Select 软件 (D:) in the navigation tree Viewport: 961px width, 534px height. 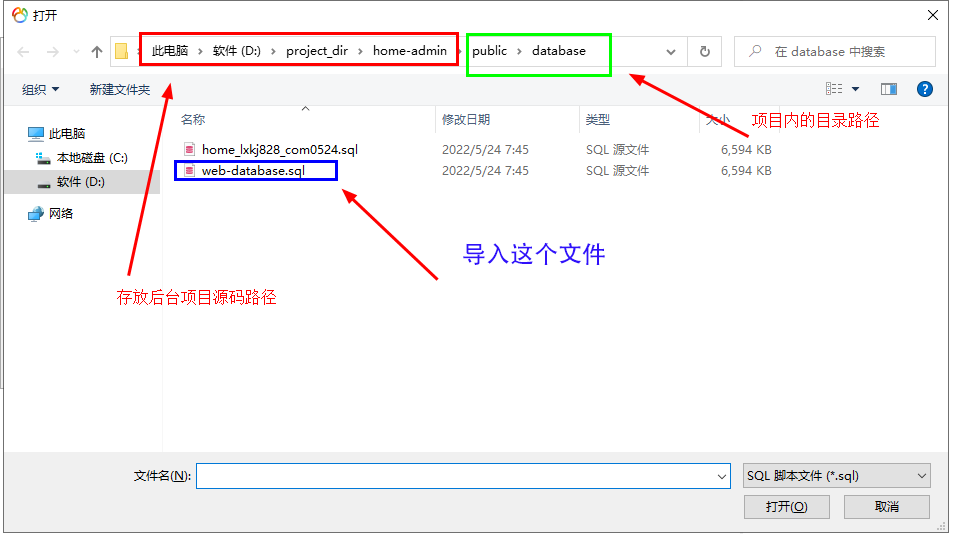click(80, 182)
